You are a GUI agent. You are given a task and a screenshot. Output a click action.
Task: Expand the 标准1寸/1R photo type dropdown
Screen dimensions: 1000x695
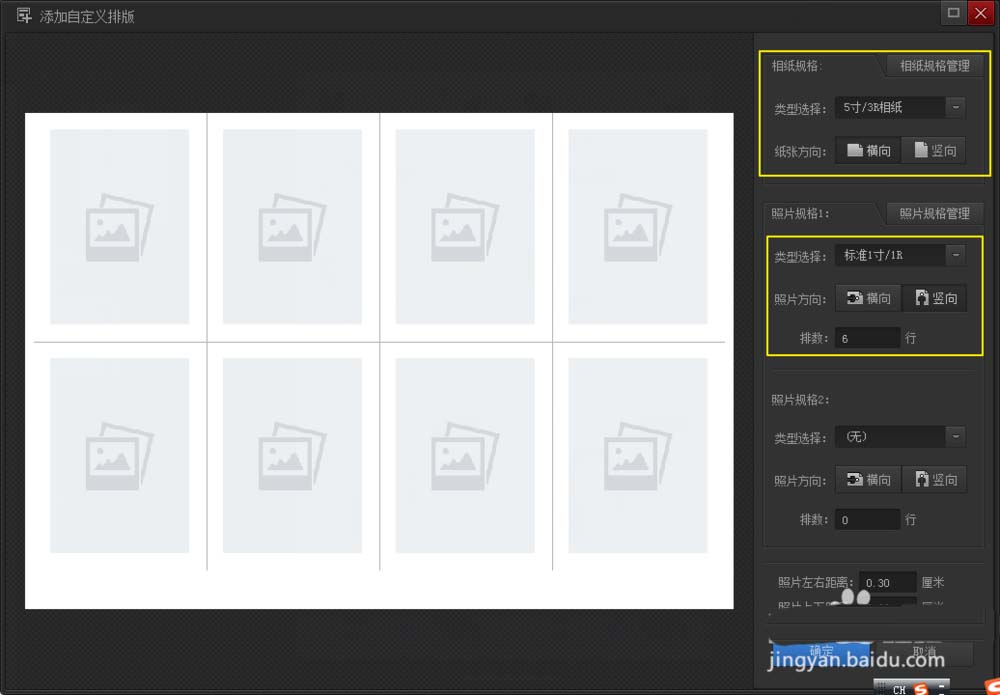click(x=900, y=255)
